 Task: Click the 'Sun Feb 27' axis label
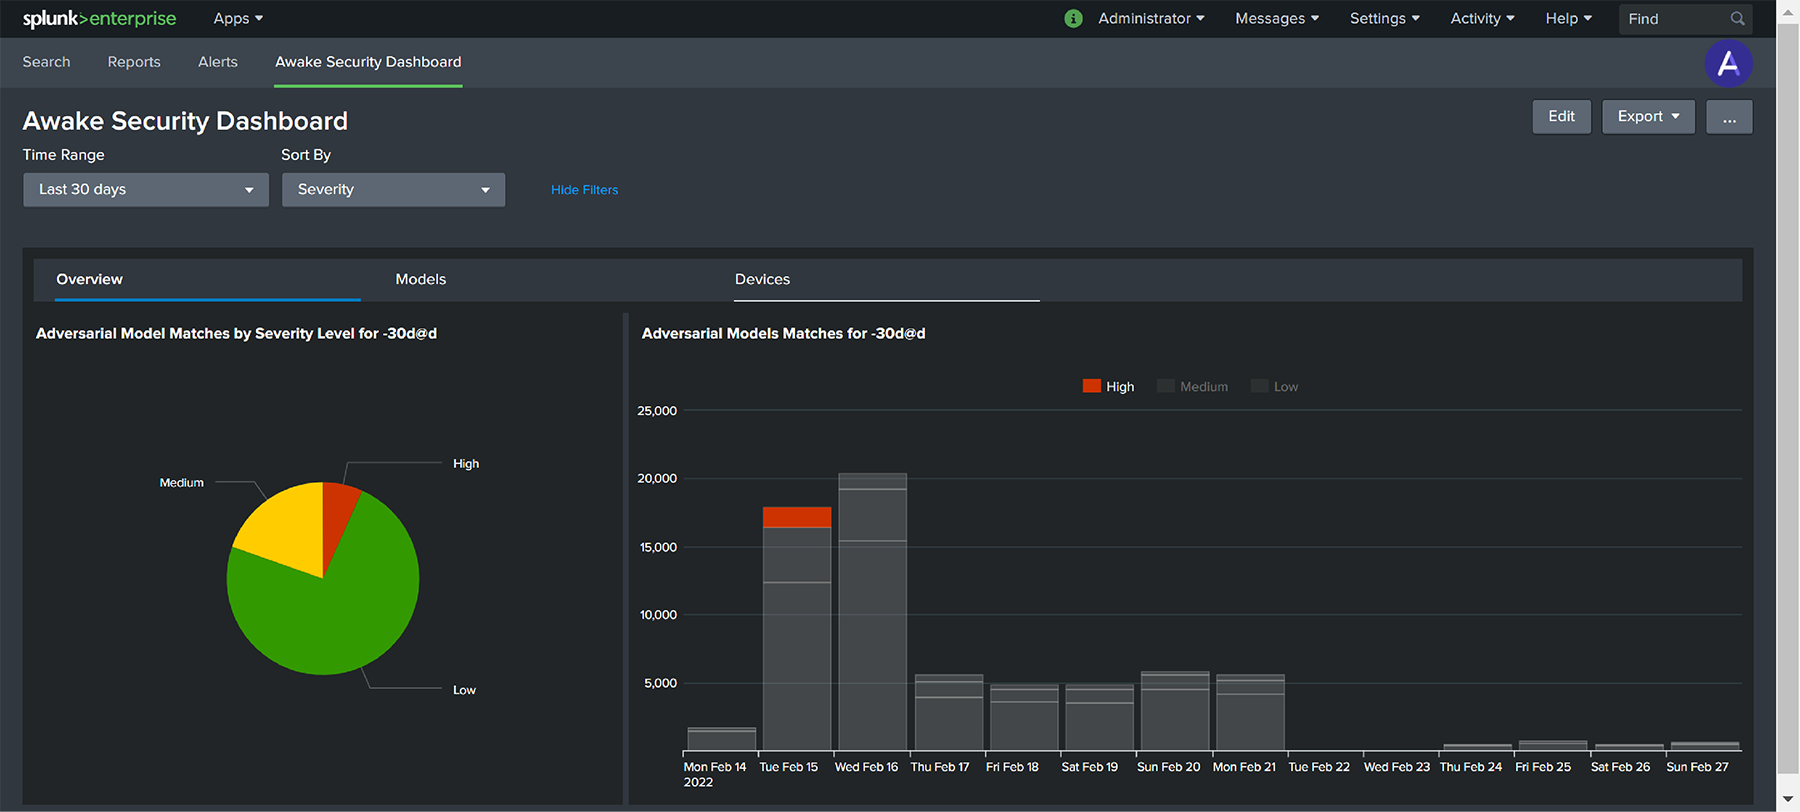pyautogui.click(x=1697, y=767)
